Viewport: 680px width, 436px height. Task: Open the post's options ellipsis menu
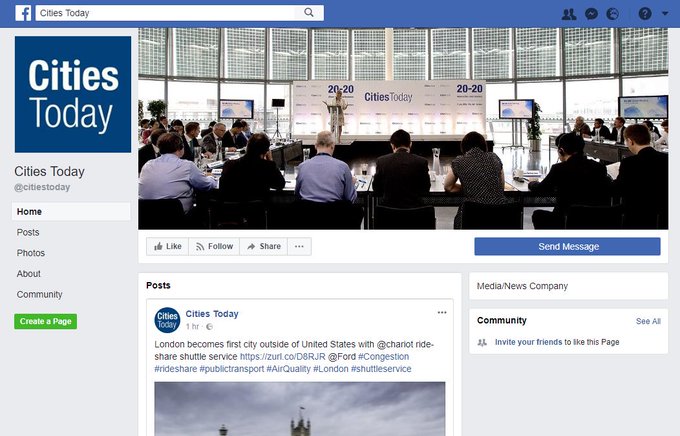(442, 312)
